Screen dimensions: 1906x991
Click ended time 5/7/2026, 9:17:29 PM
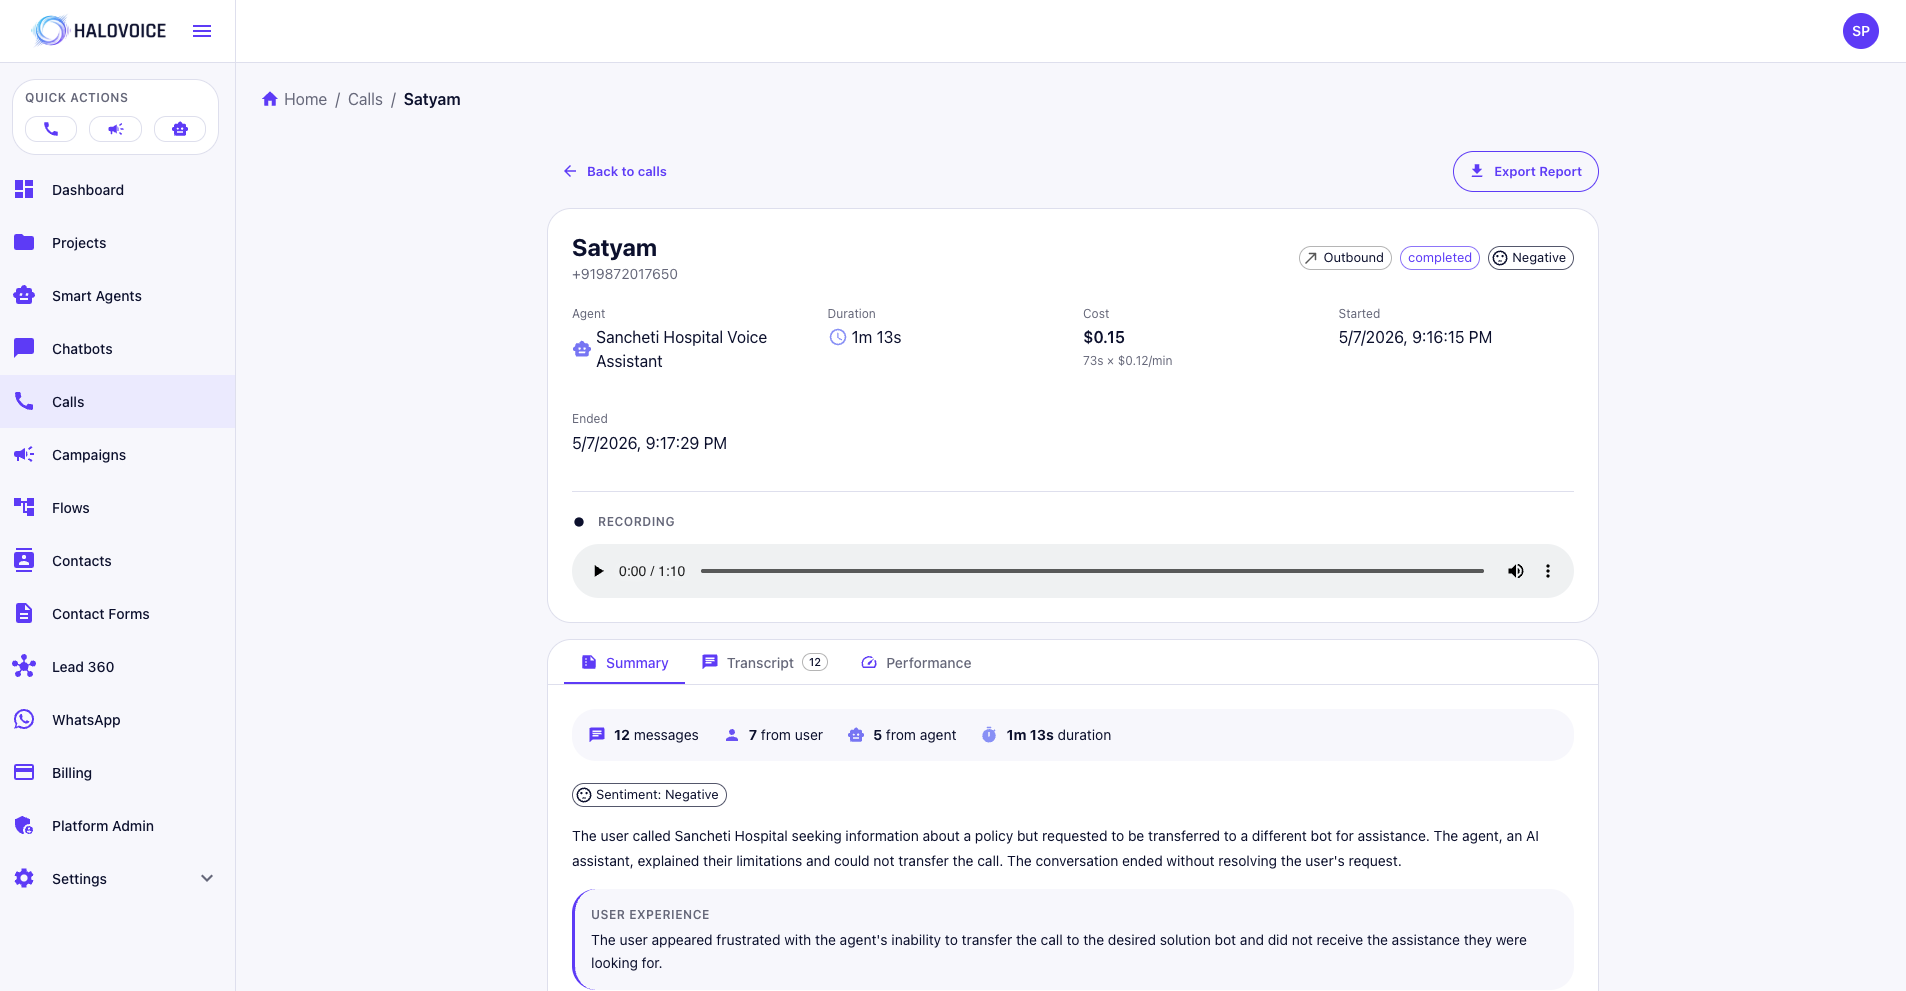649,443
